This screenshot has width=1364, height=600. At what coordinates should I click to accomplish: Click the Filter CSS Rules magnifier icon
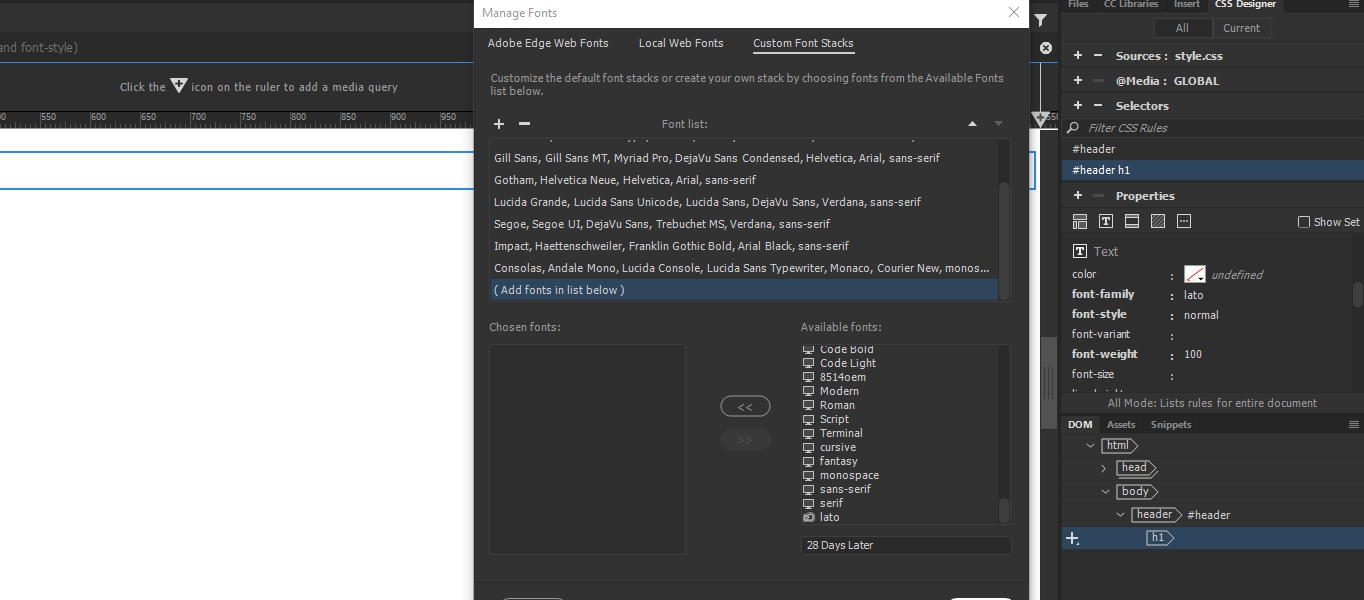[x=1071, y=127]
